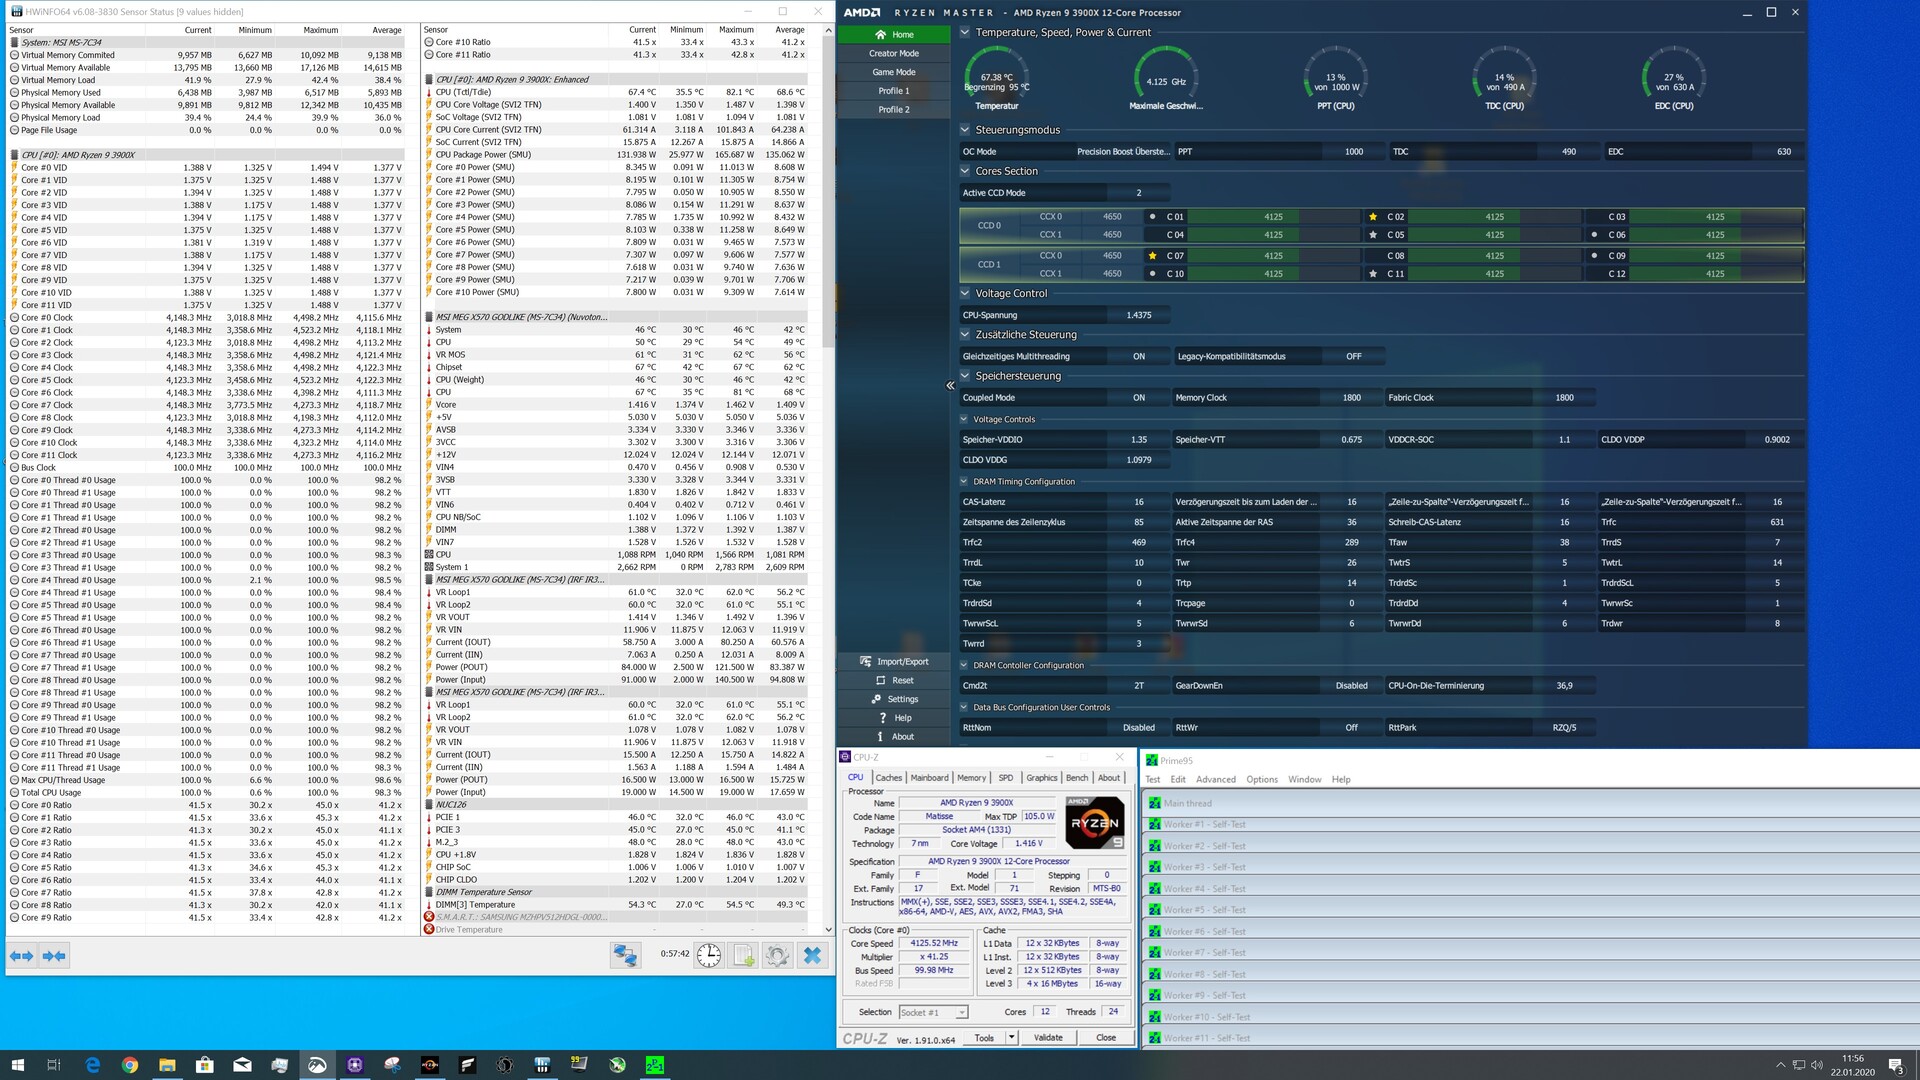
Task: Click HWiNFO expand columns arrows icon
Action: pos(21,956)
